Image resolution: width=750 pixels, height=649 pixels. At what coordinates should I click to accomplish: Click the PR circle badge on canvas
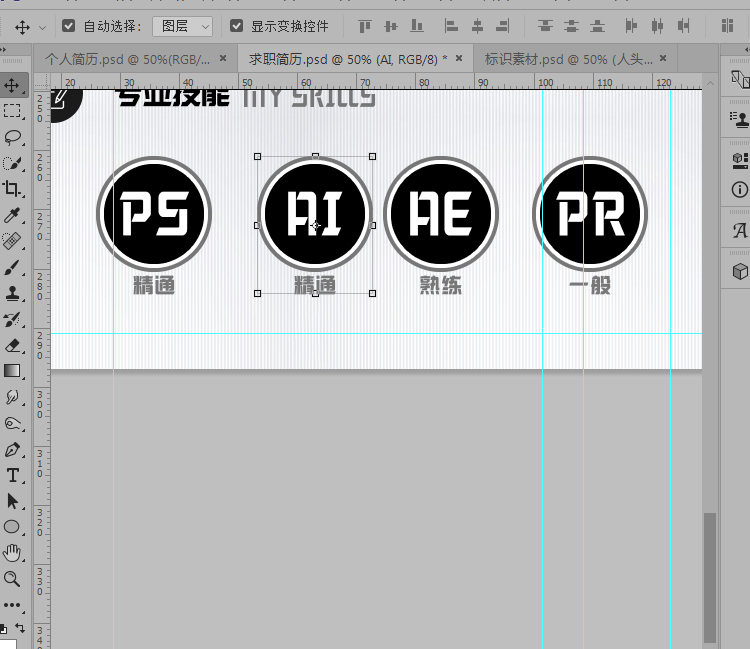point(590,213)
